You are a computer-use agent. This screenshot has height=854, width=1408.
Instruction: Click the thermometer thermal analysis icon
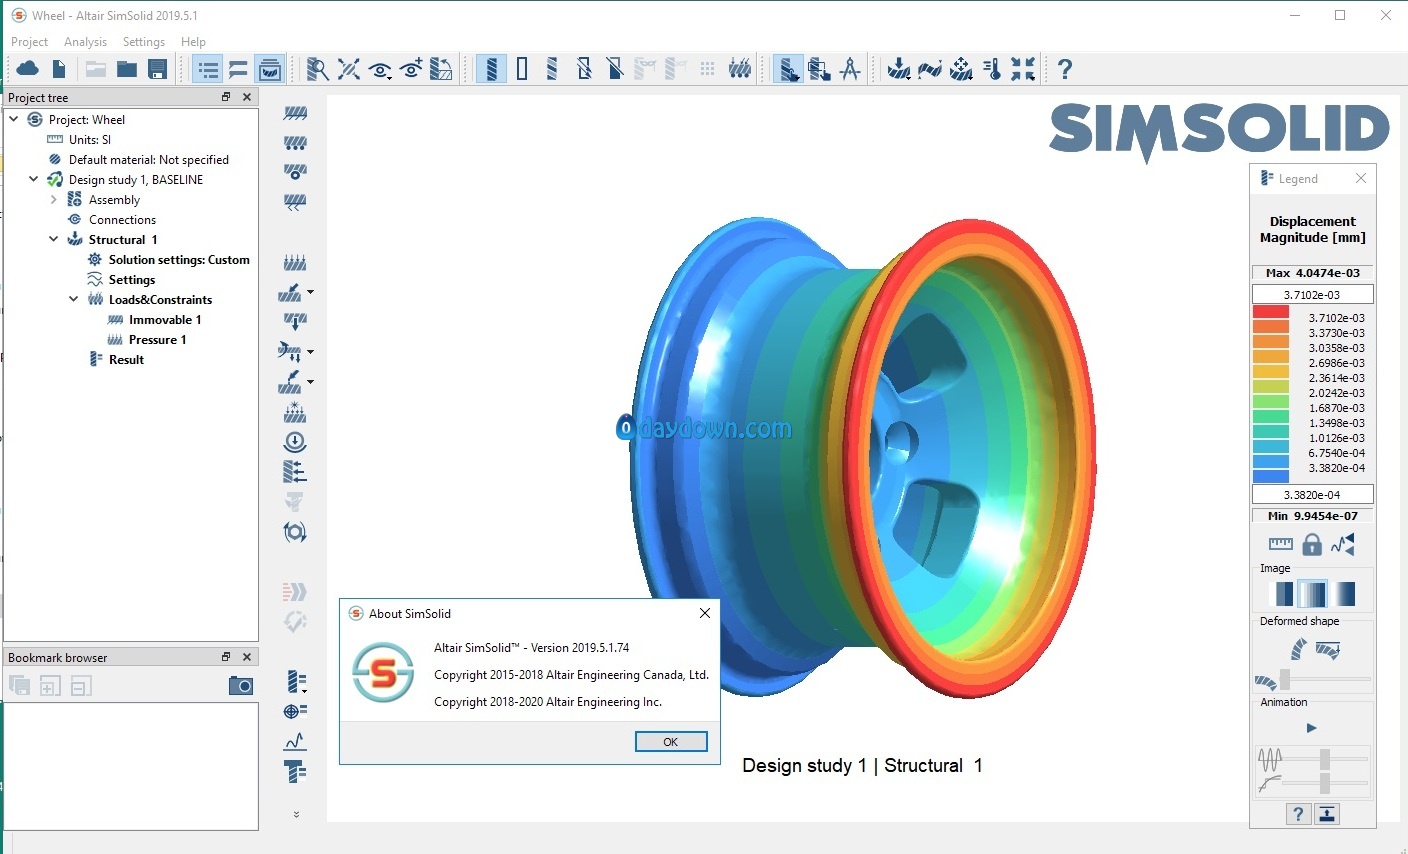click(992, 69)
